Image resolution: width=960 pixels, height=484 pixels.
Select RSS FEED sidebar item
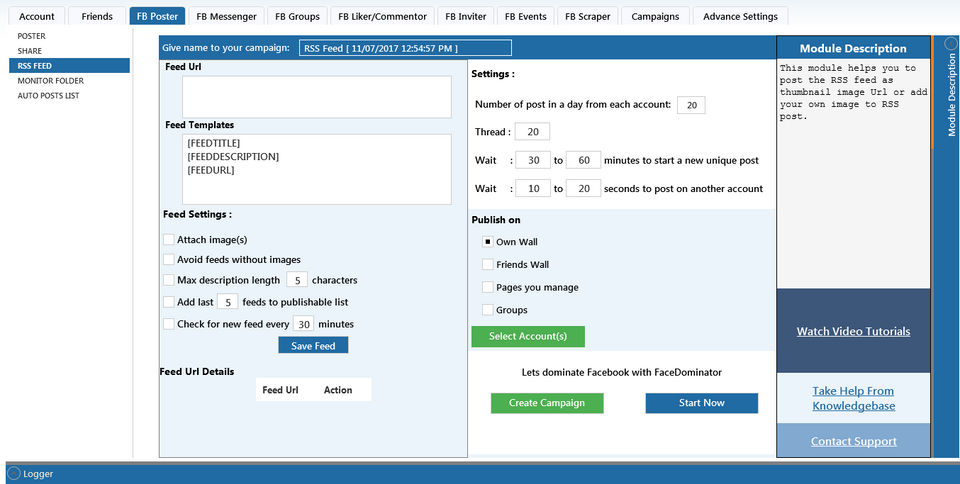click(x=69, y=65)
